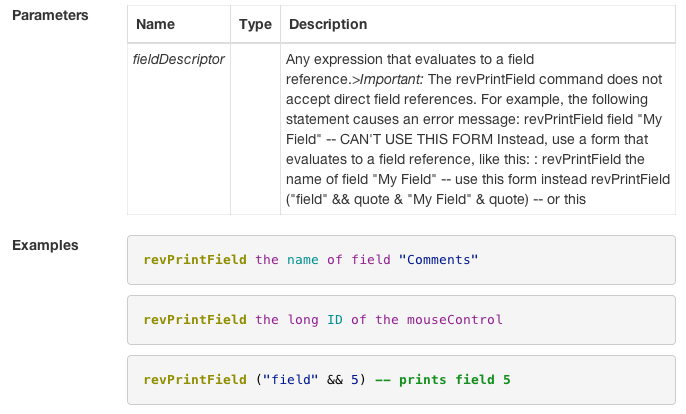Click revPrintField keyword in first example
Image resolution: width=686 pixels, height=414 pixels.
coord(195,260)
